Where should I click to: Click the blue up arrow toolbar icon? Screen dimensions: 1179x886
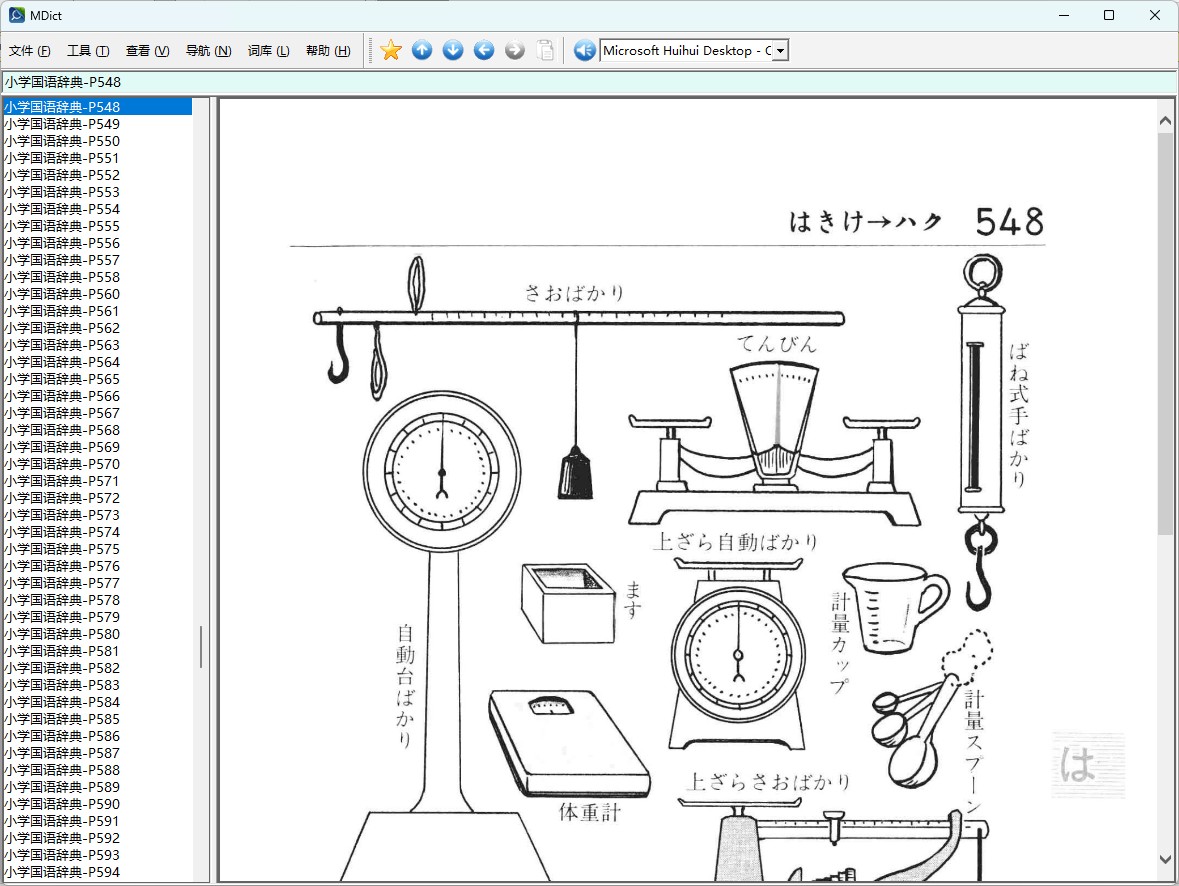422,50
